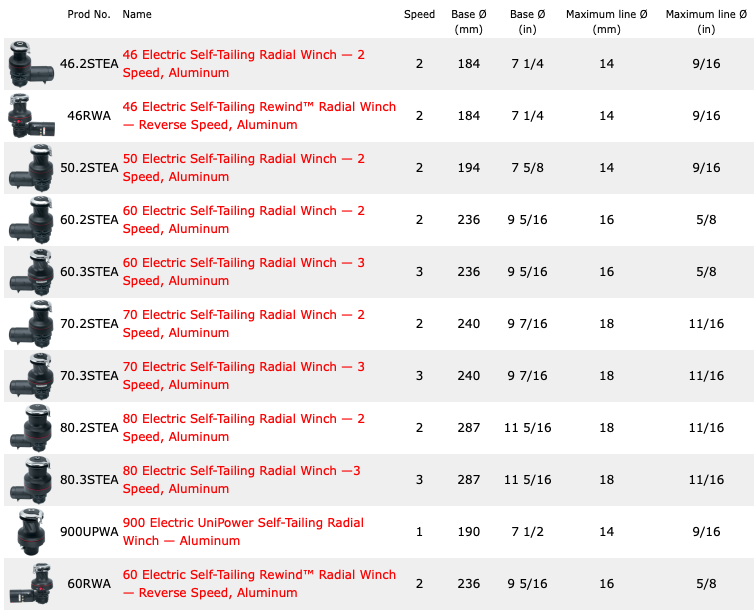Click the 80.2STEA winch thumbnail

[31, 427]
